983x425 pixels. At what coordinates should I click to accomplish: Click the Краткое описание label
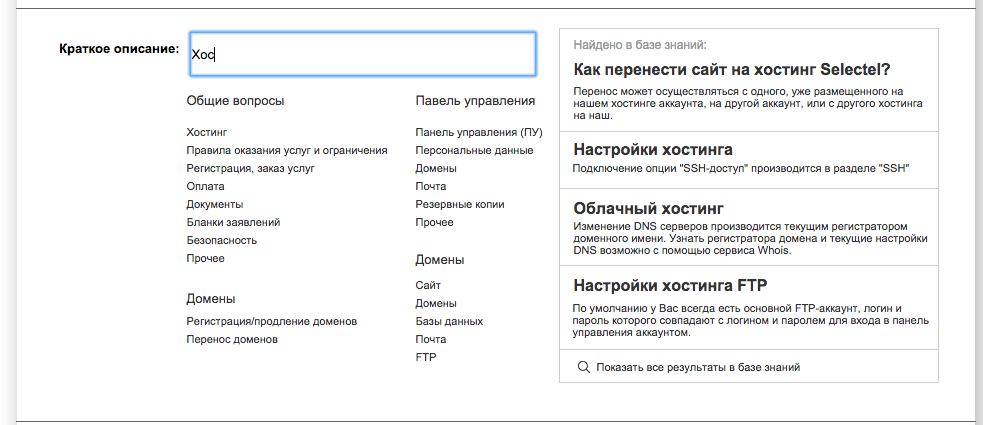119,49
